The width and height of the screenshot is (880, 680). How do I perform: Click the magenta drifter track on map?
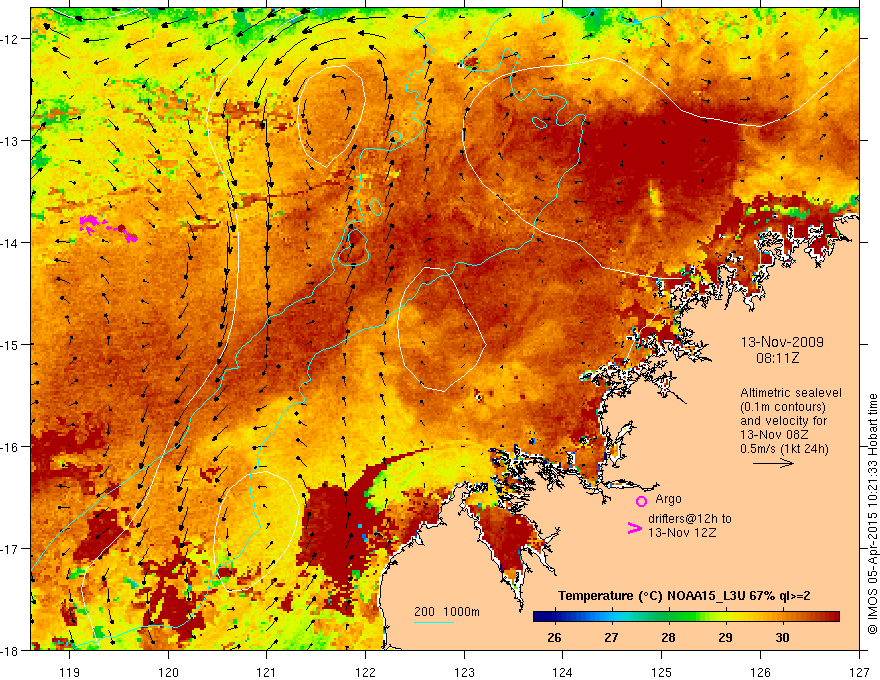(x=108, y=228)
